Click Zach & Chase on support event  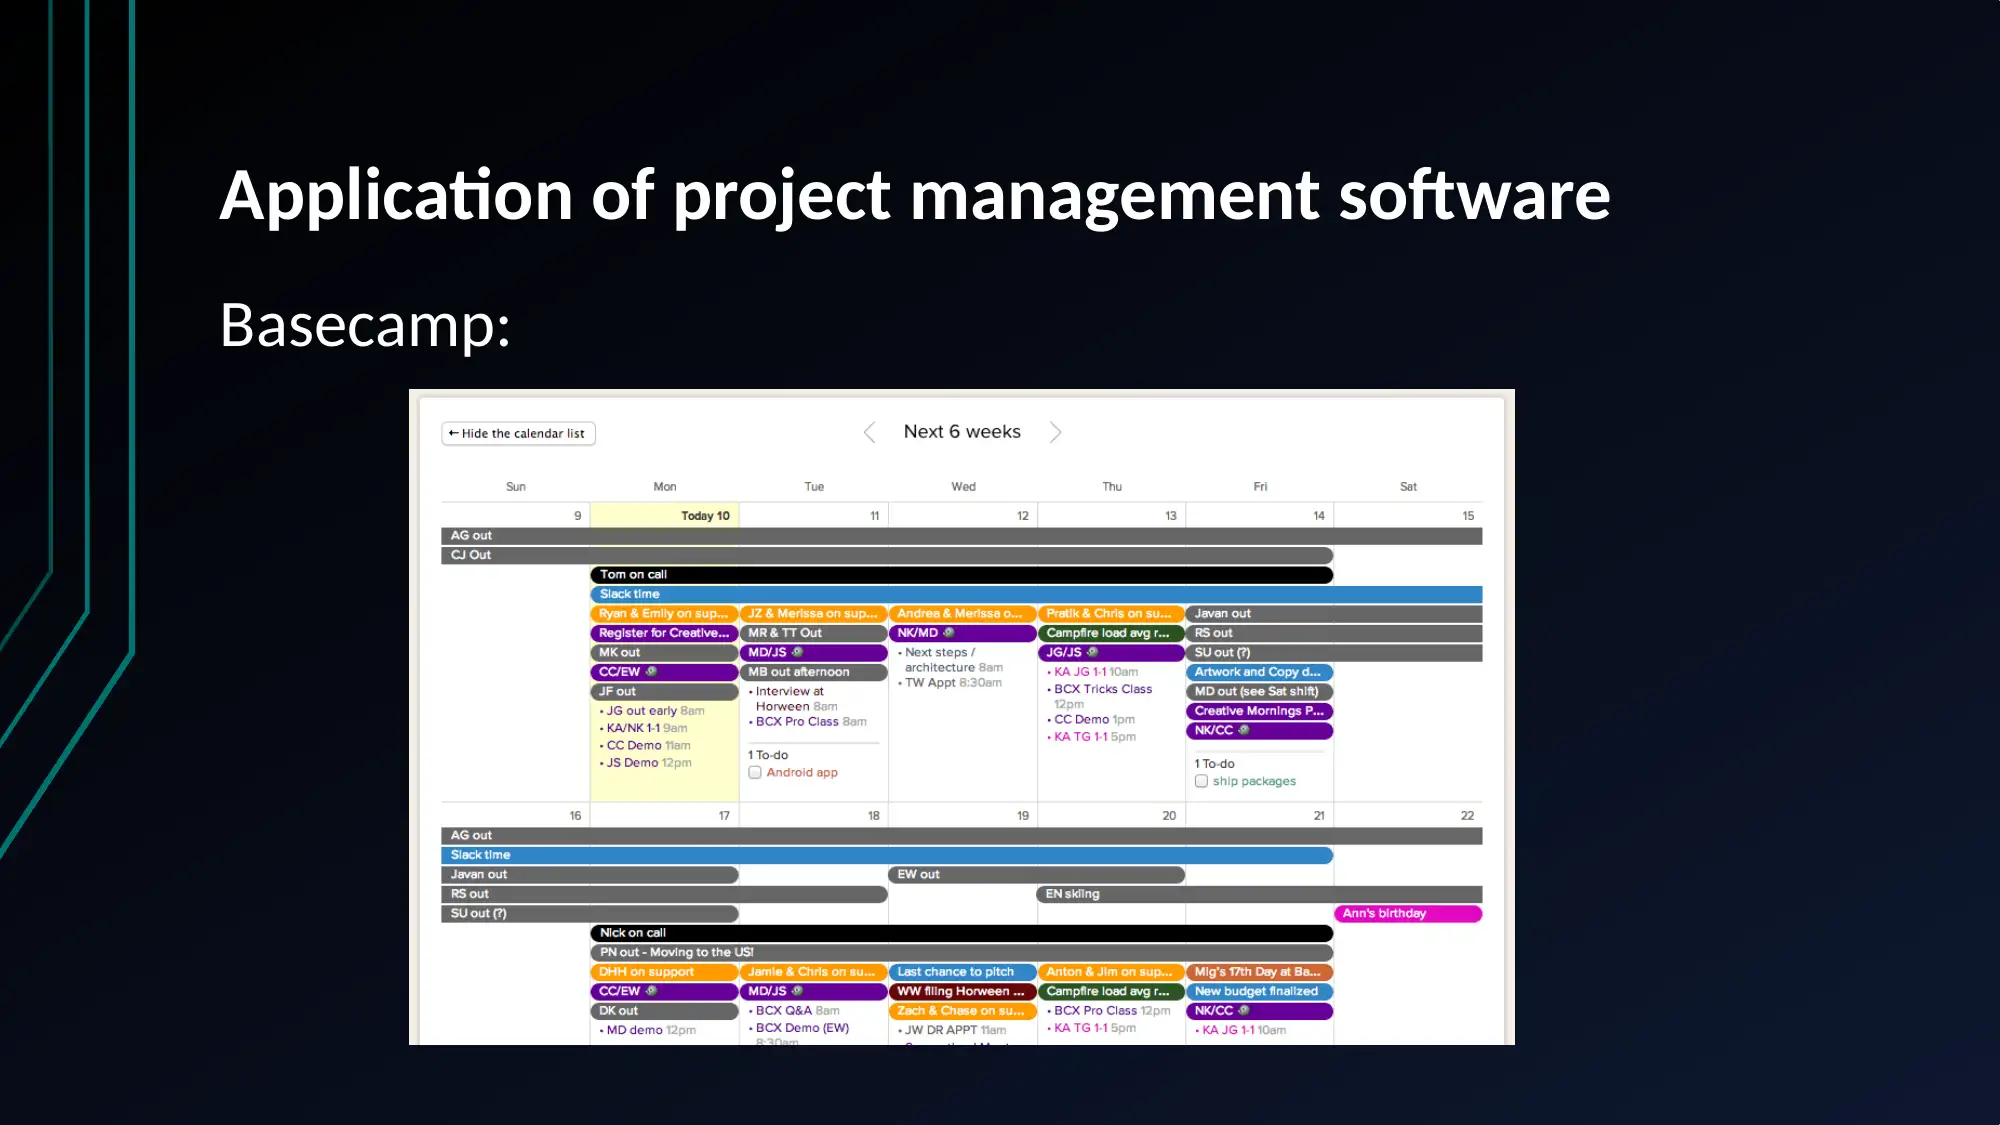pyautogui.click(x=962, y=1011)
